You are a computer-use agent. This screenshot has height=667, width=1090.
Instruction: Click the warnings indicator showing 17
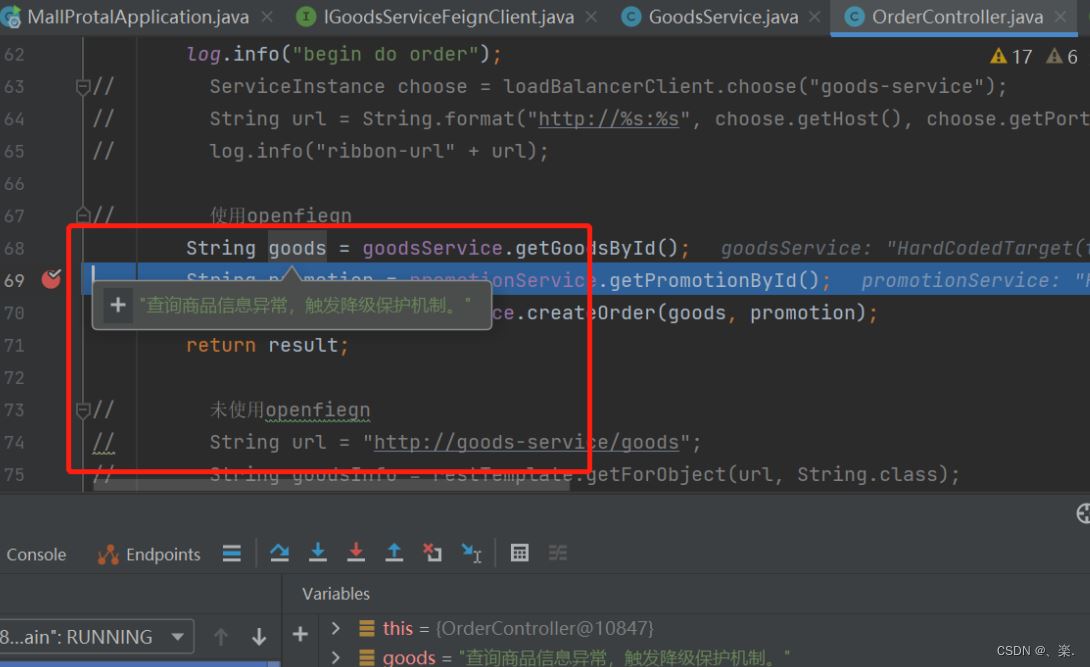pyautogui.click(x=1011, y=56)
